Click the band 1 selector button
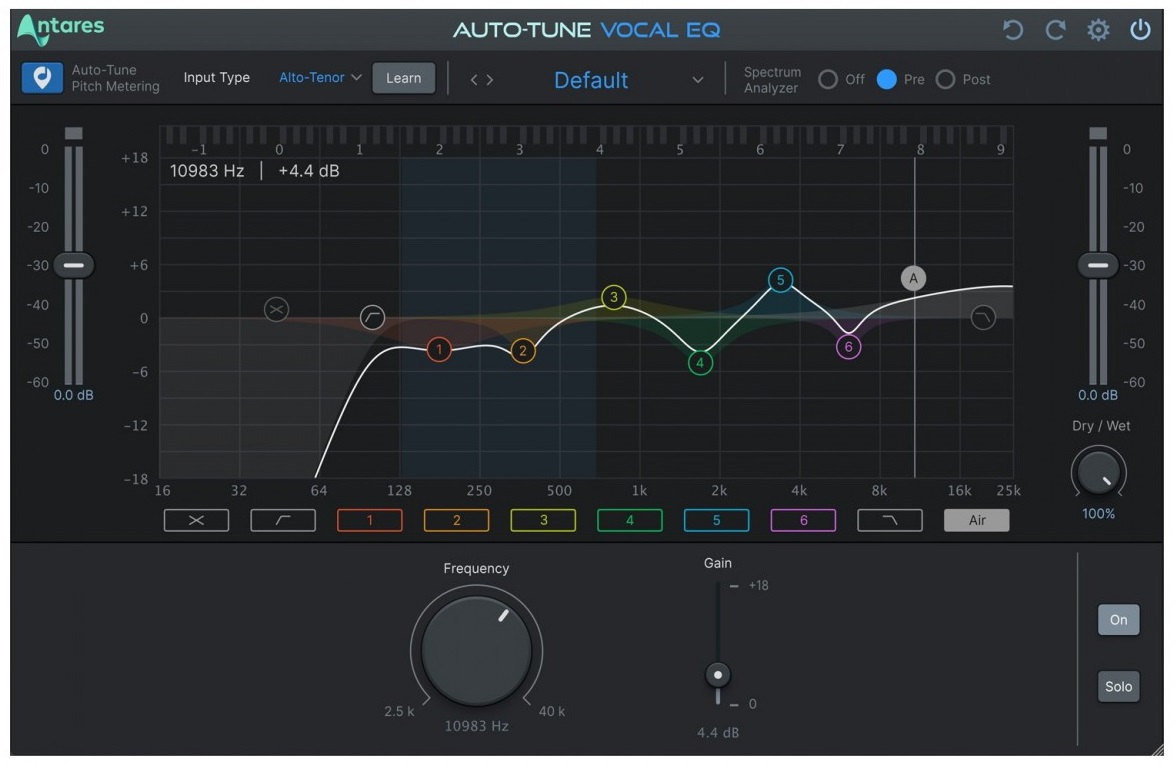 tap(369, 520)
